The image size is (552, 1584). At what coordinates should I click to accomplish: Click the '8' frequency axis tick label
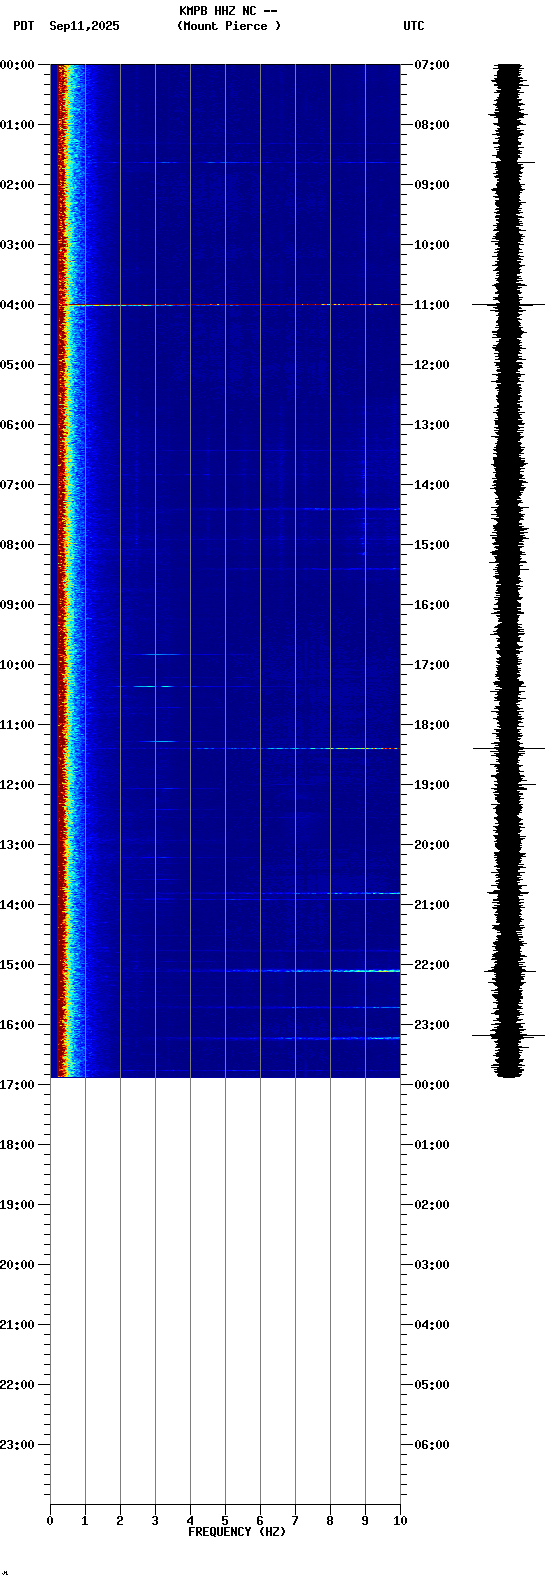(x=330, y=1521)
